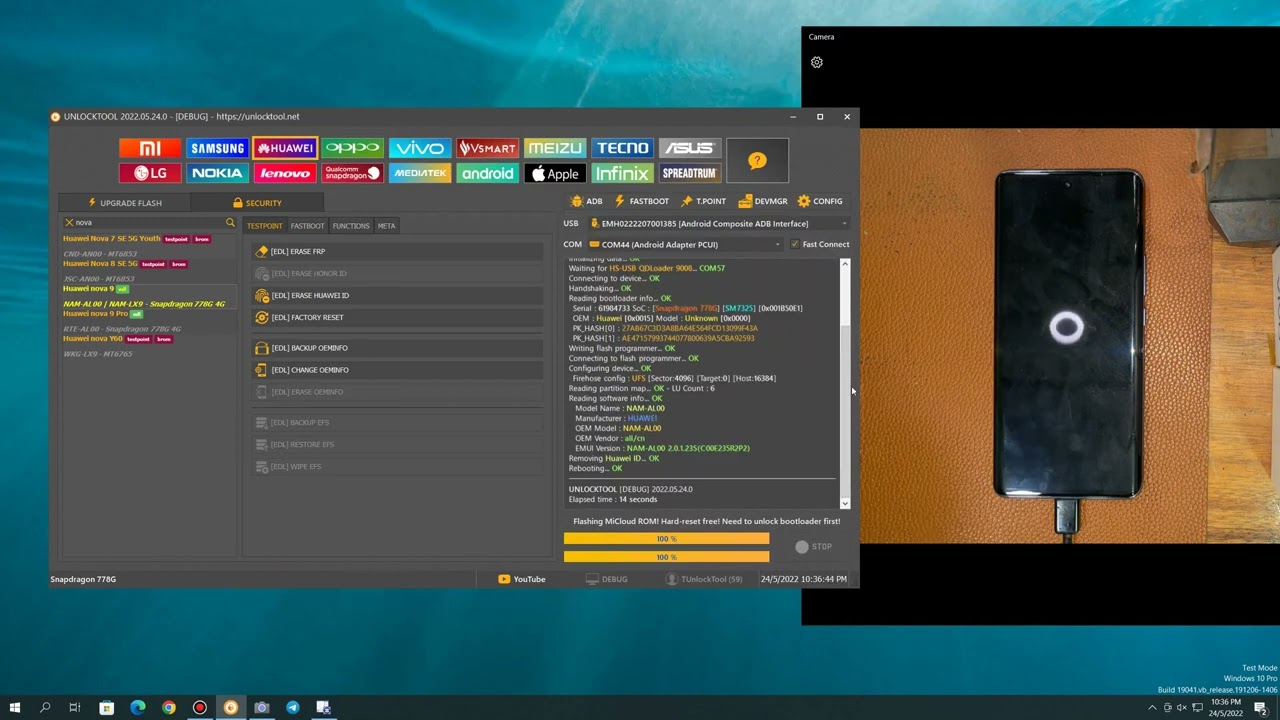
Task: Choose the MediaTek brand logo
Action: point(420,173)
